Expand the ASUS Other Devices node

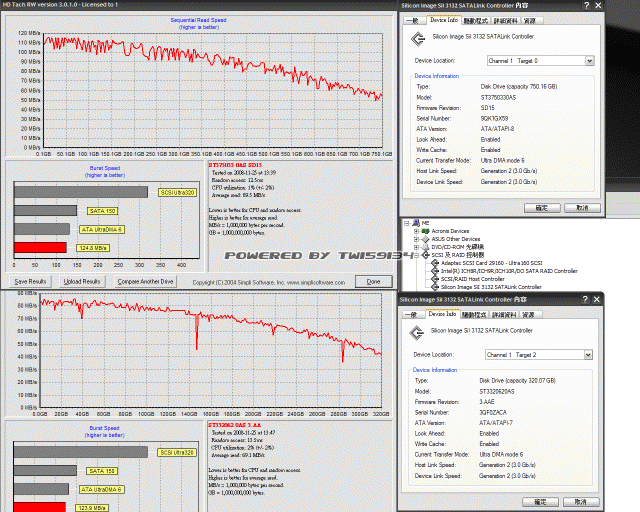point(416,239)
